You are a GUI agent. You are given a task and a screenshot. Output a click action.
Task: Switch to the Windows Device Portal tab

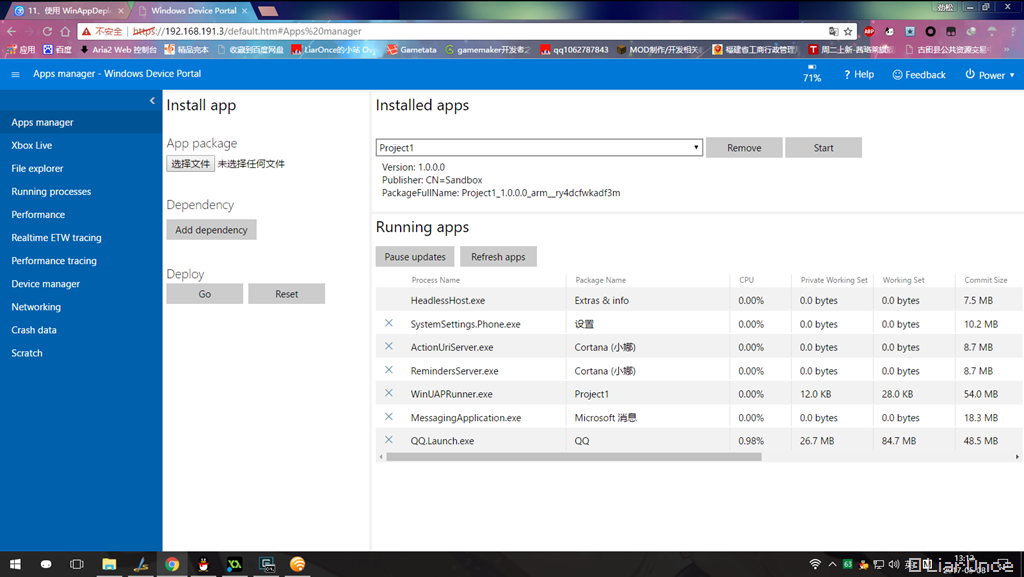[193, 10]
